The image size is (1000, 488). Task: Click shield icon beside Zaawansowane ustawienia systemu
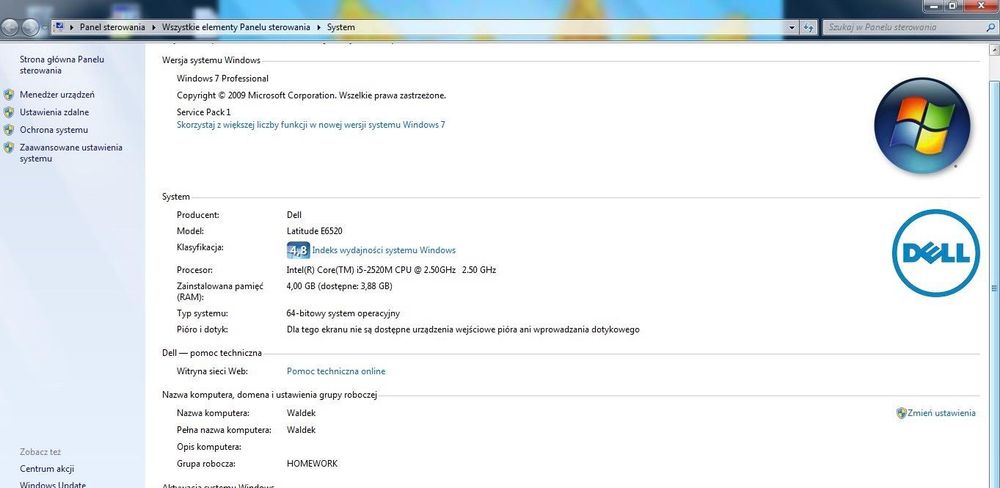(8, 147)
